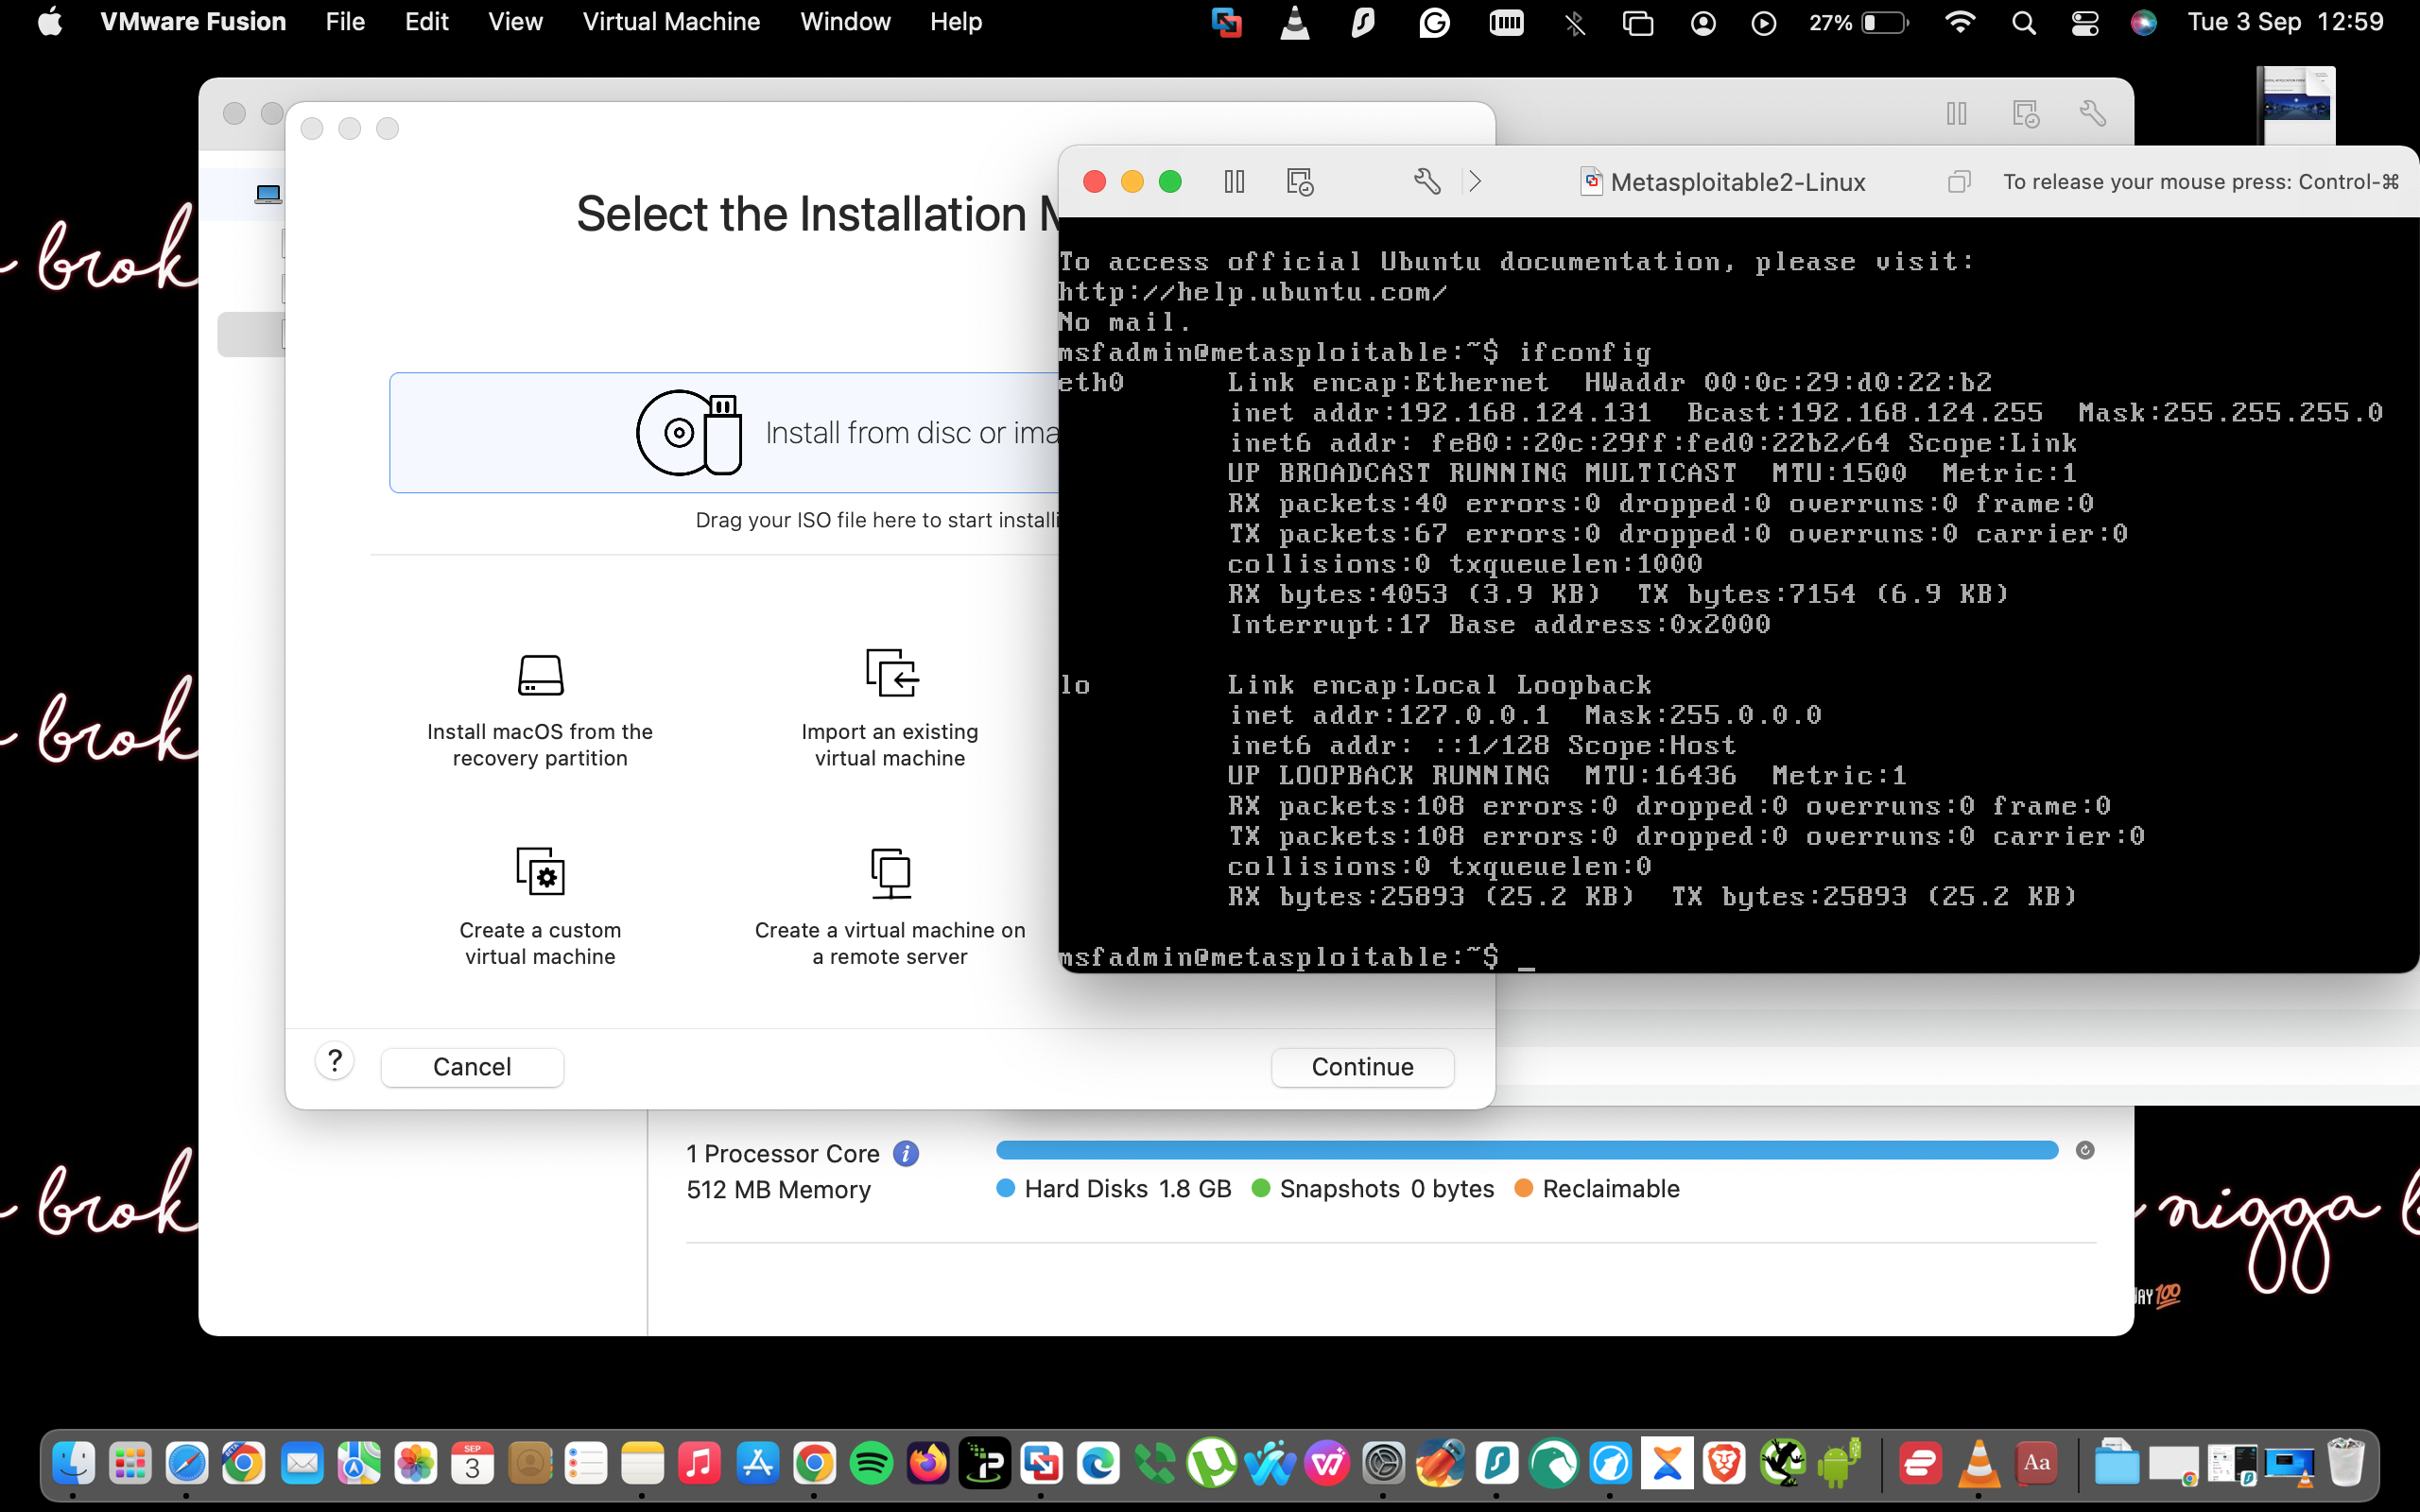Open Brave browser from the Dock
The height and width of the screenshot is (1512, 2420).
click(x=1725, y=1464)
